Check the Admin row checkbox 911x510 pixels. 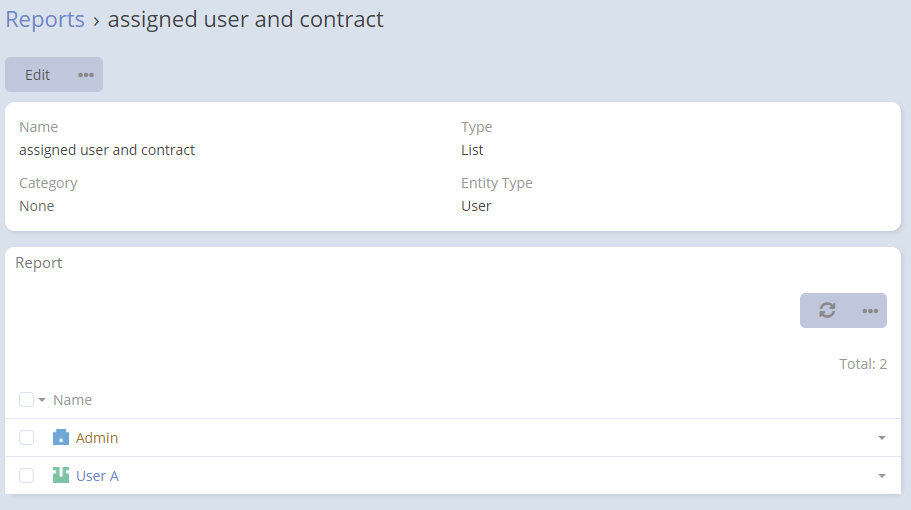[x=27, y=438]
